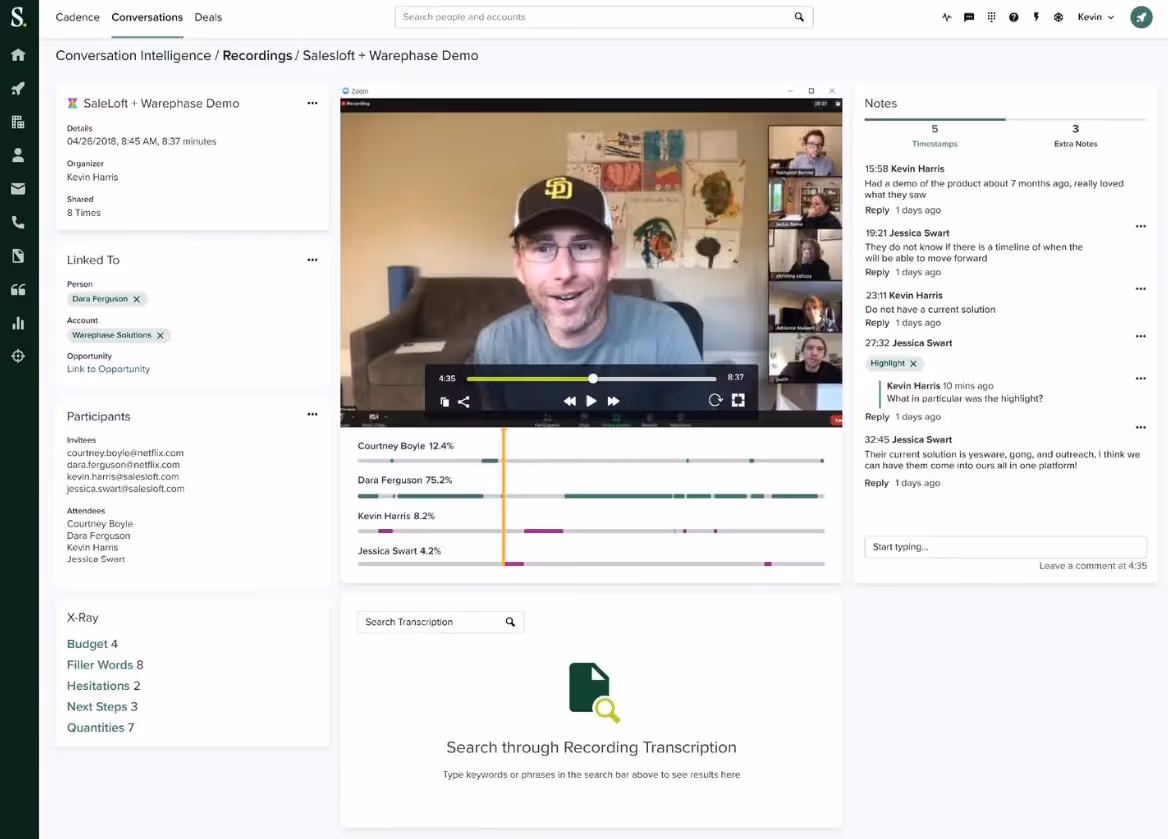Click the crosshair target icon in sidebar

(18, 356)
